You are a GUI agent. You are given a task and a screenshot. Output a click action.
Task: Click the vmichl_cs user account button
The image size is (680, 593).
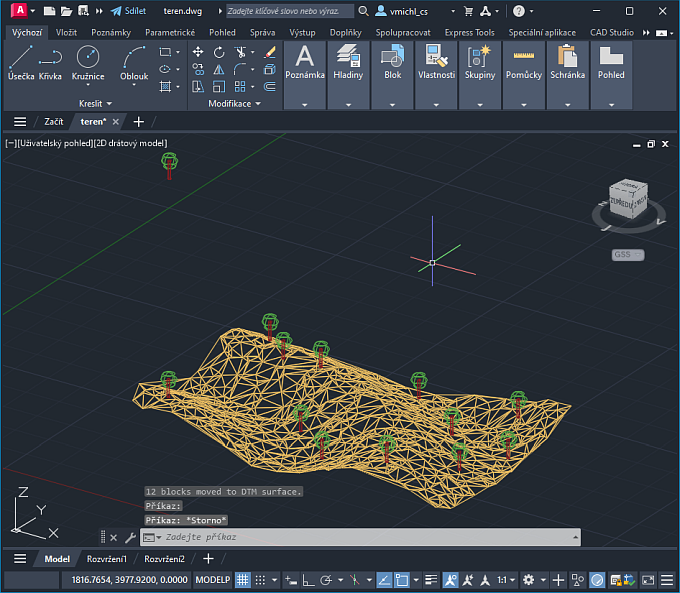click(406, 11)
